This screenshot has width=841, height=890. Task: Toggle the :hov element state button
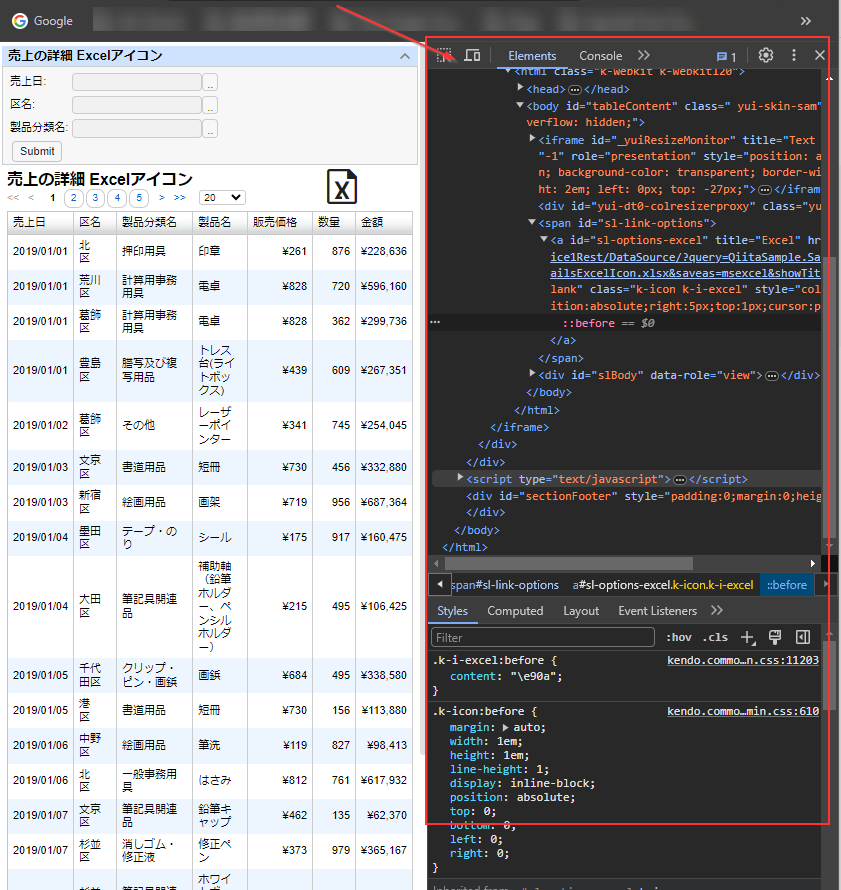click(679, 637)
